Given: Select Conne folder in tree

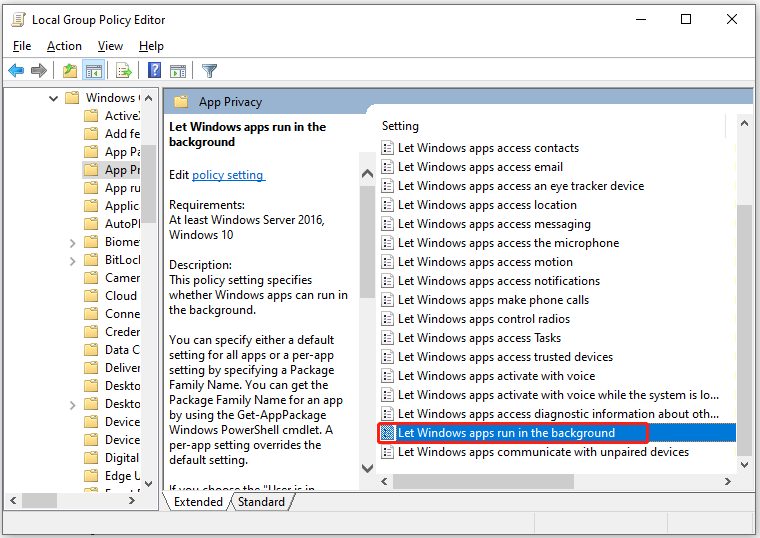Looking at the screenshot, I should coord(122,314).
